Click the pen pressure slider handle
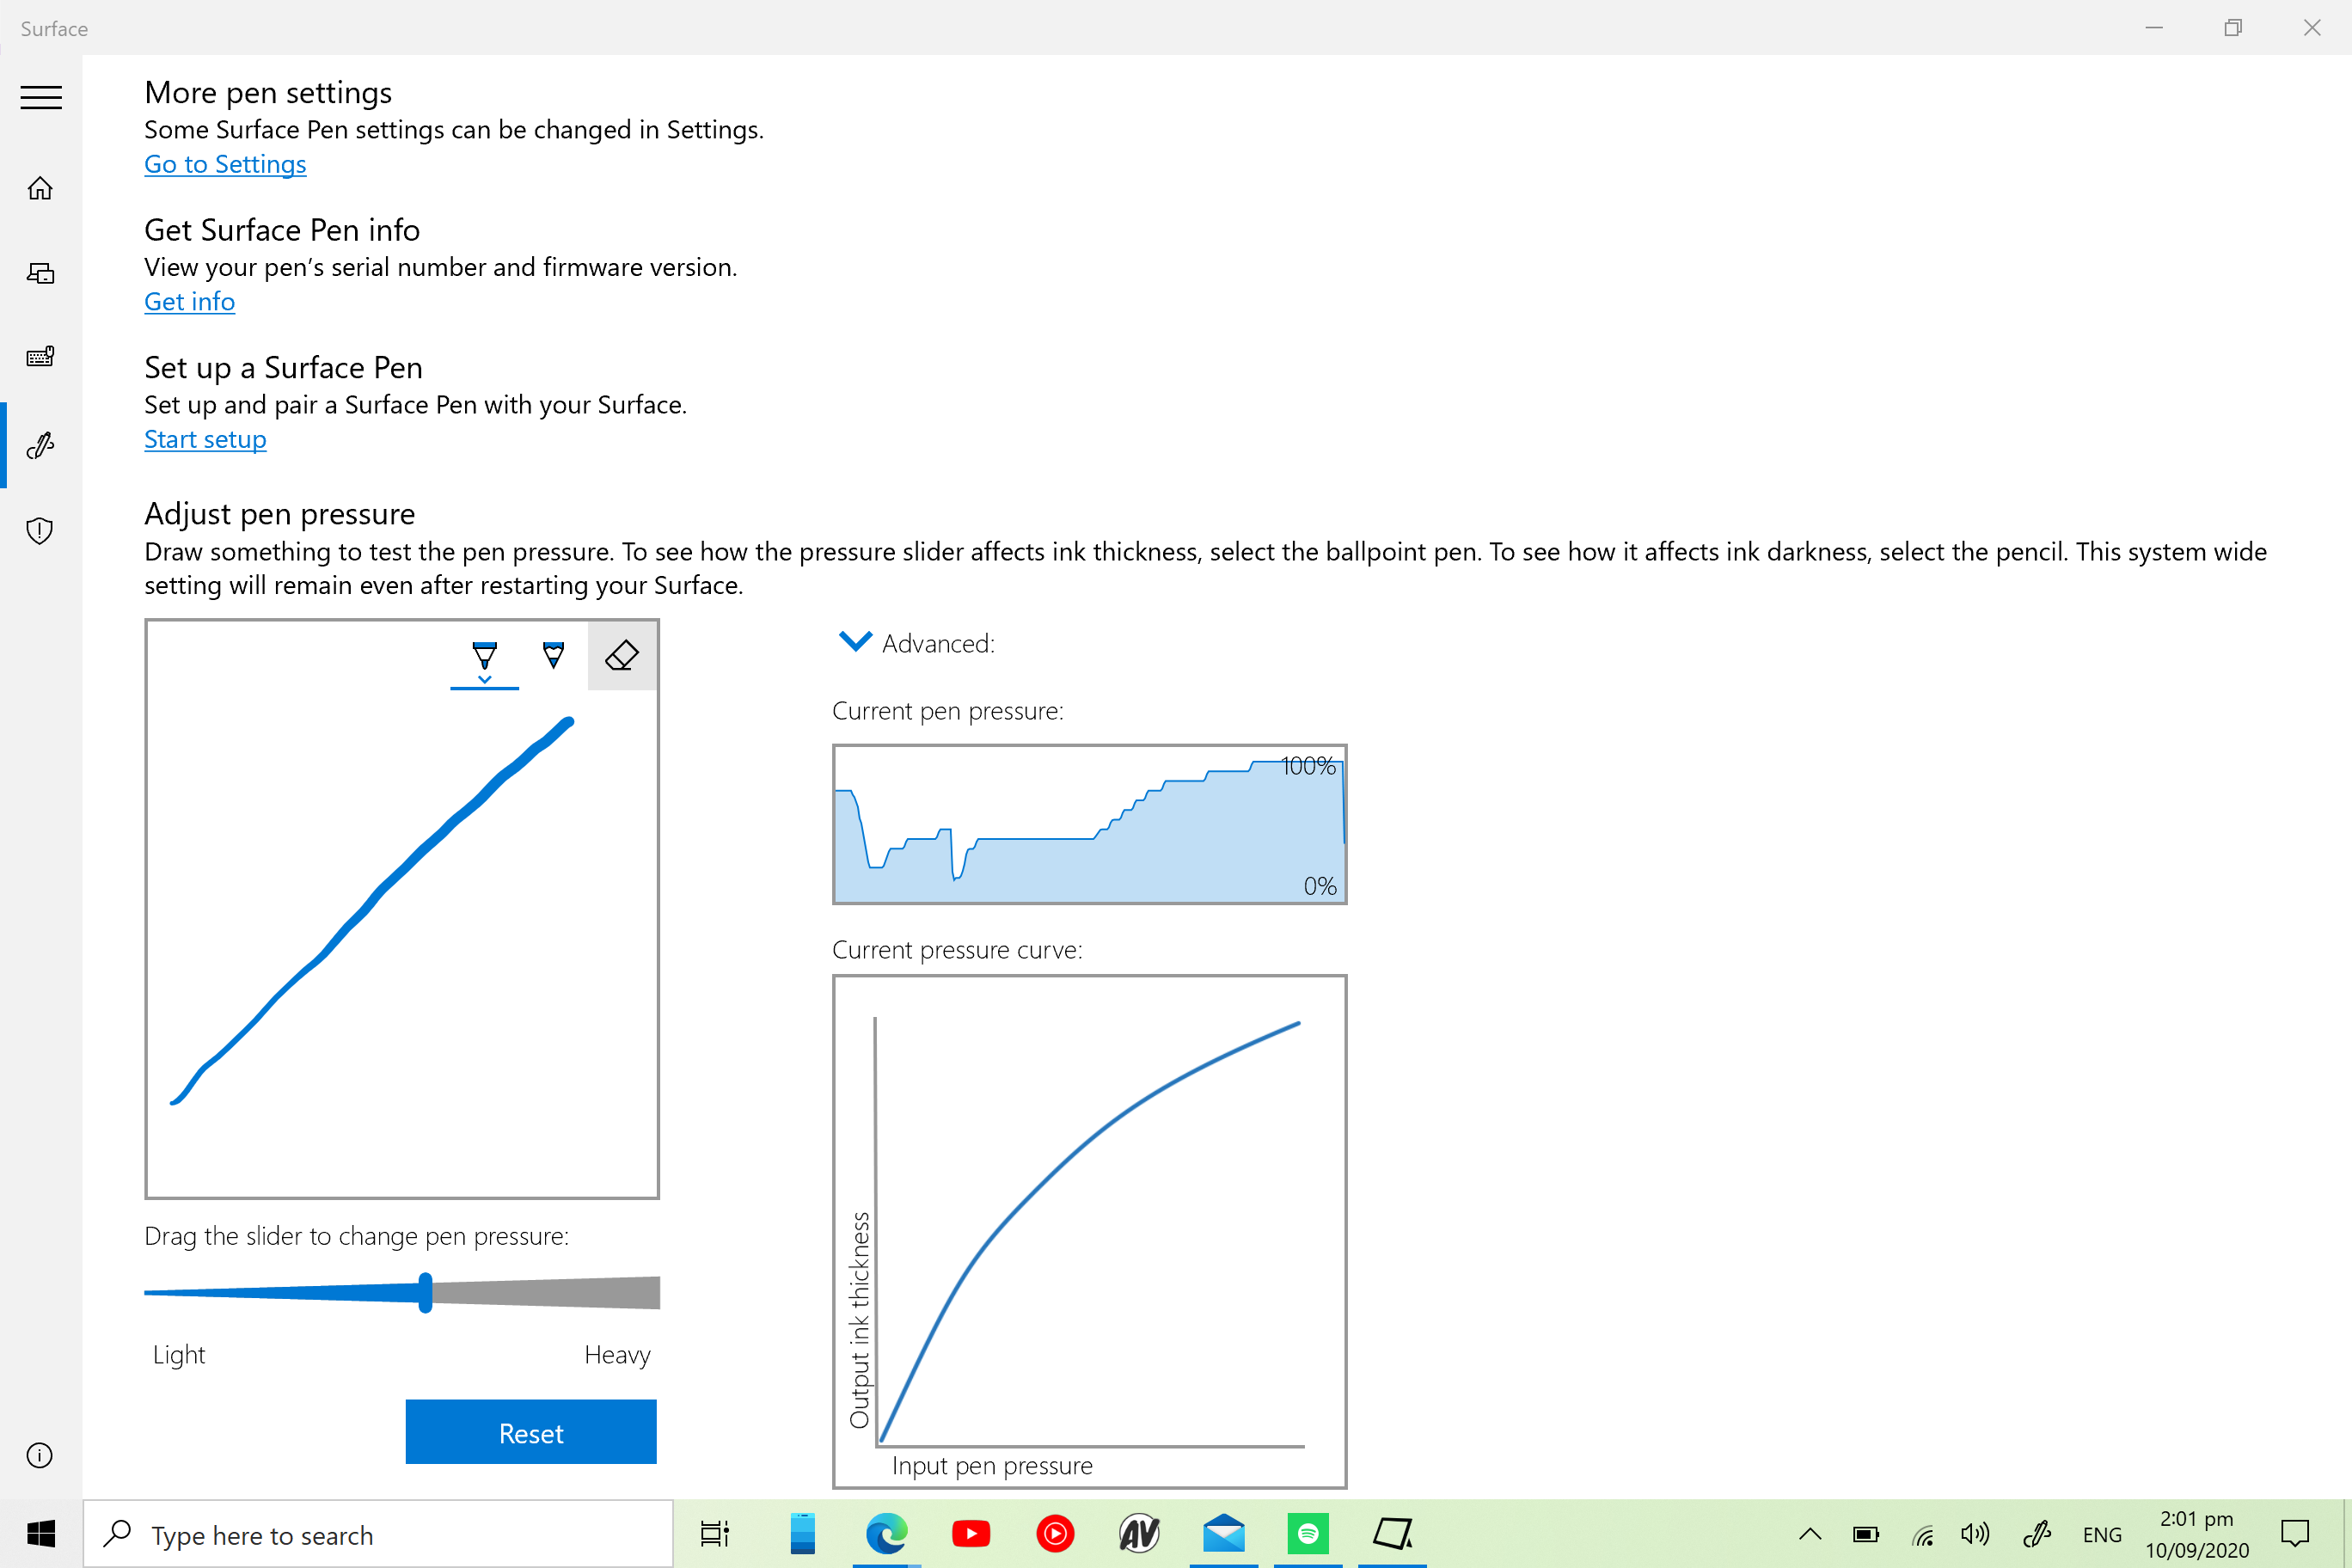This screenshot has width=2352, height=1568. point(425,1292)
